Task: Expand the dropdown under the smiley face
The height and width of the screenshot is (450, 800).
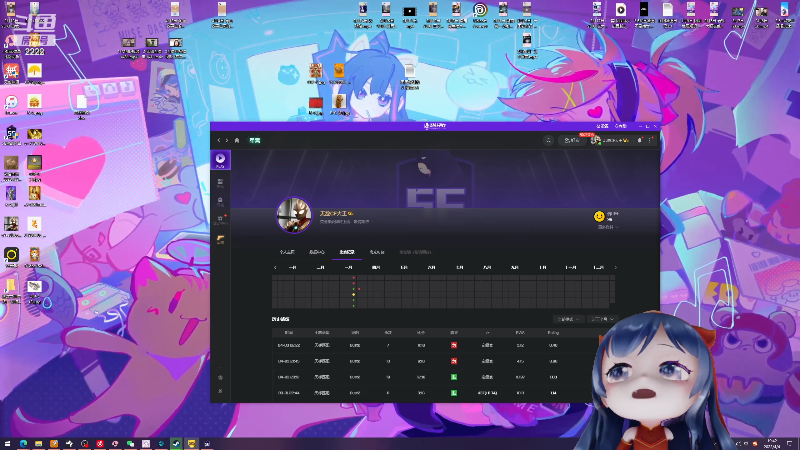Action: (x=608, y=227)
